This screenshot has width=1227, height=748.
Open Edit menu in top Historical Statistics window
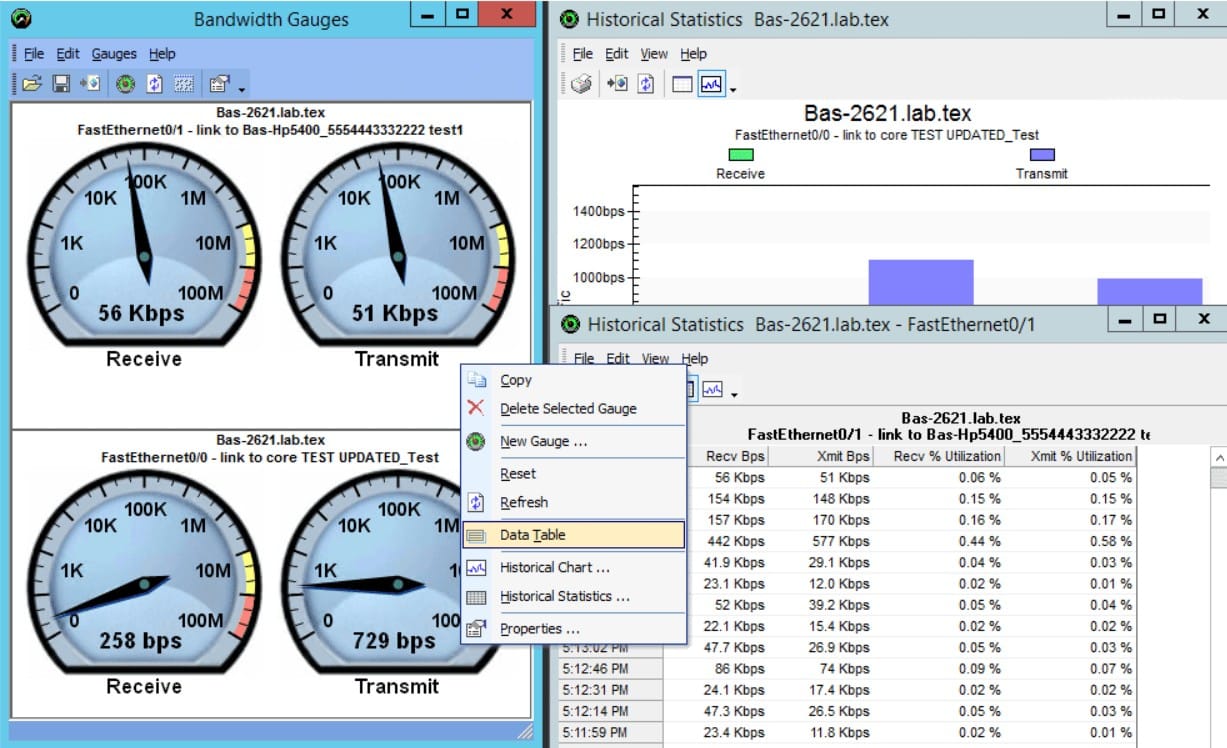pyautogui.click(x=617, y=54)
